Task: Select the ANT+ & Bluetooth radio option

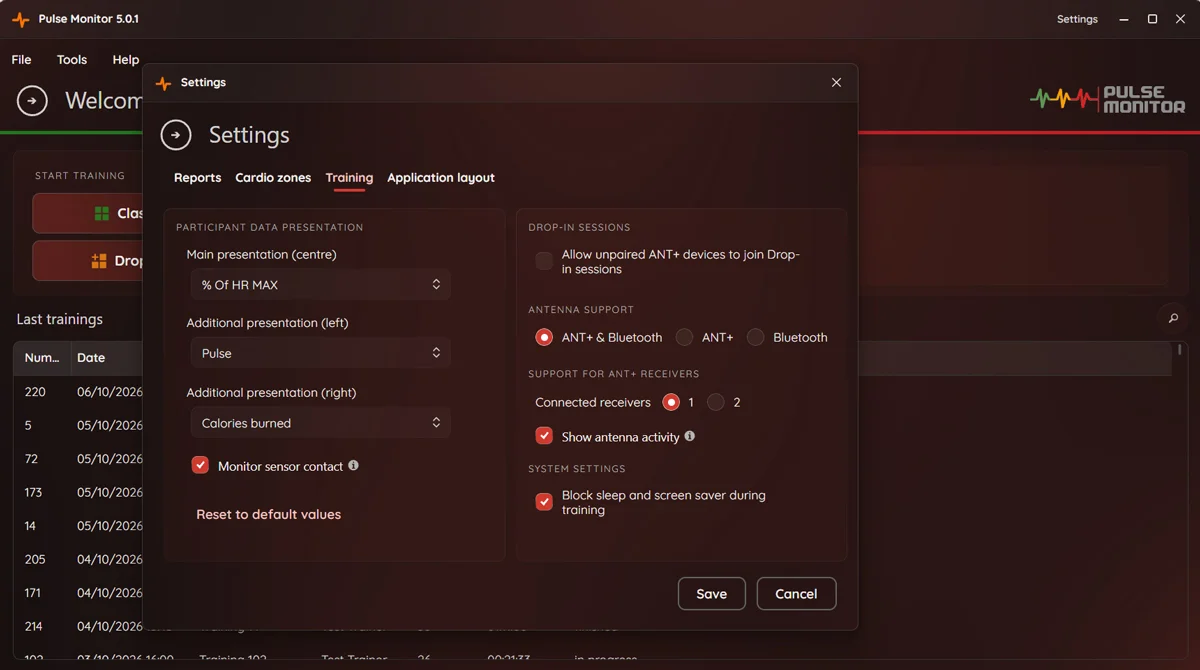Action: click(x=544, y=338)
